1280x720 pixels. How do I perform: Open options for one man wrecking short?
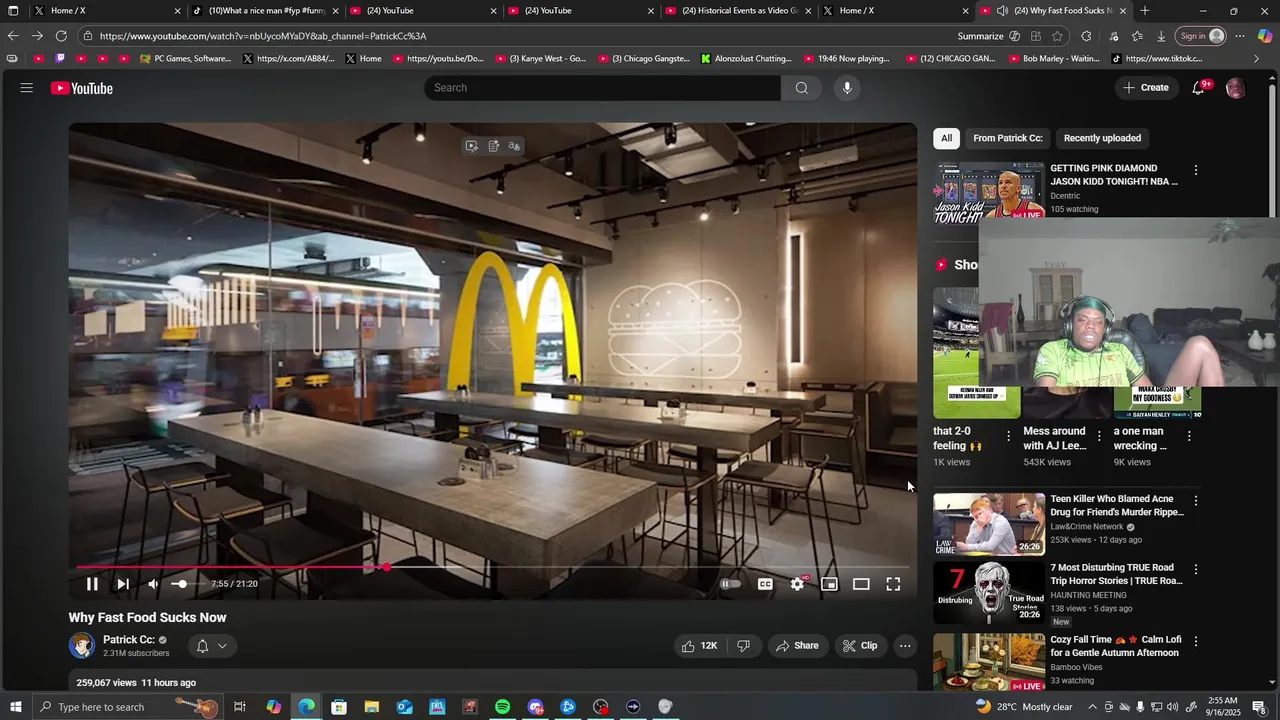pos(1189,436)
